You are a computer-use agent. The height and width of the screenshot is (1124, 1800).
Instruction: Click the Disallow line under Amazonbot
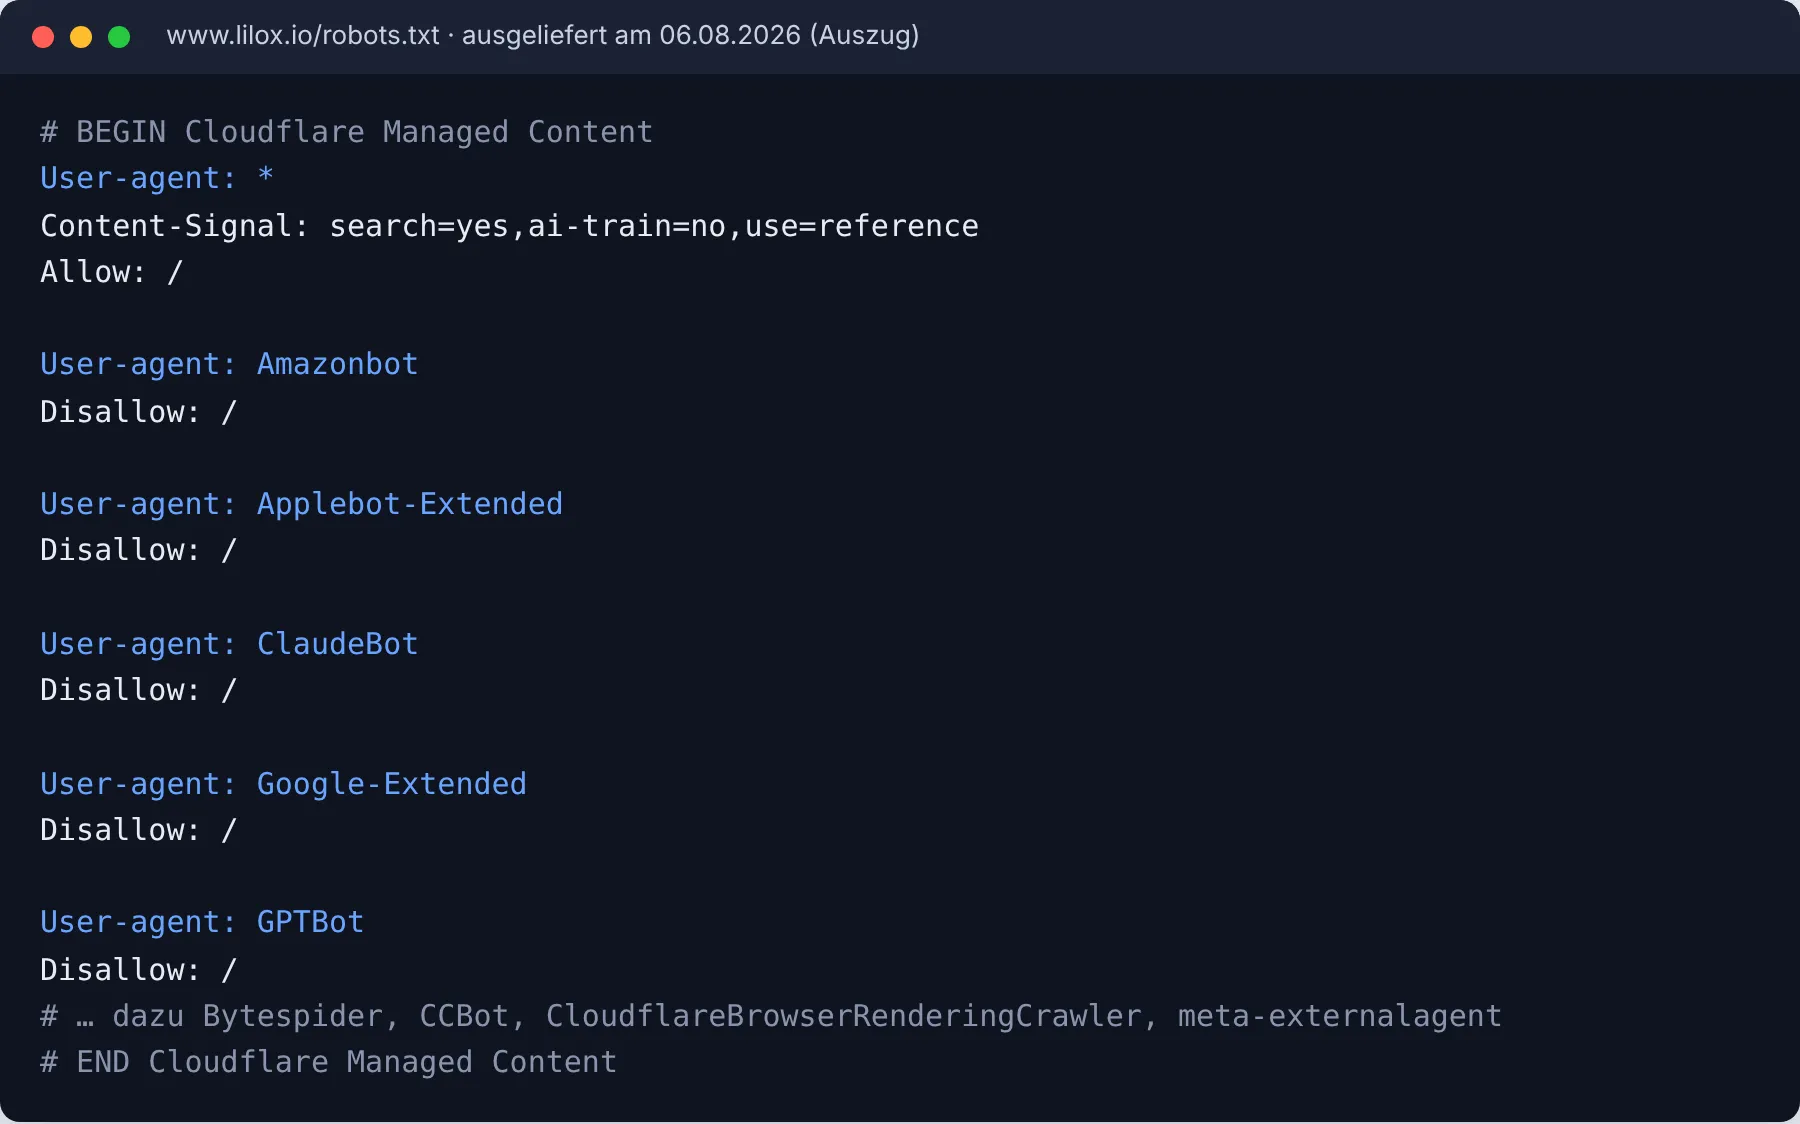(x=139, y=412)
